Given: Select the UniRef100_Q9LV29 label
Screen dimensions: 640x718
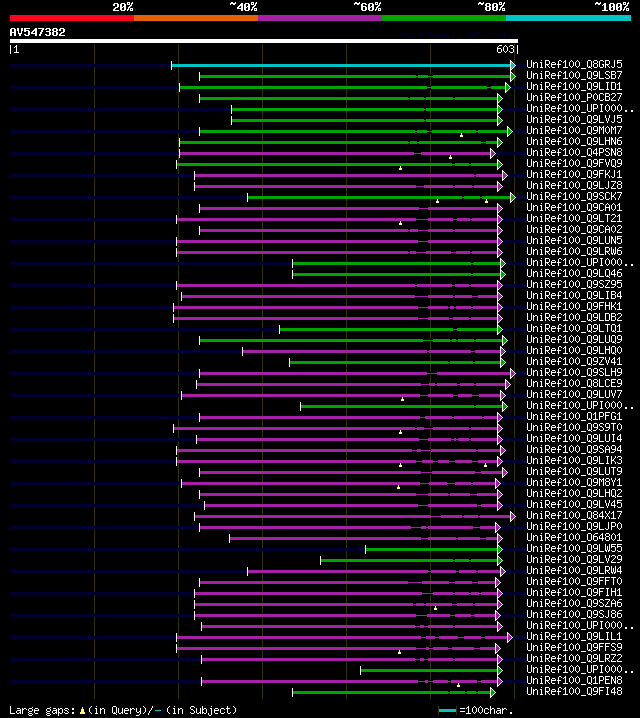Looking at the screenshot, I should click(574, 559).
